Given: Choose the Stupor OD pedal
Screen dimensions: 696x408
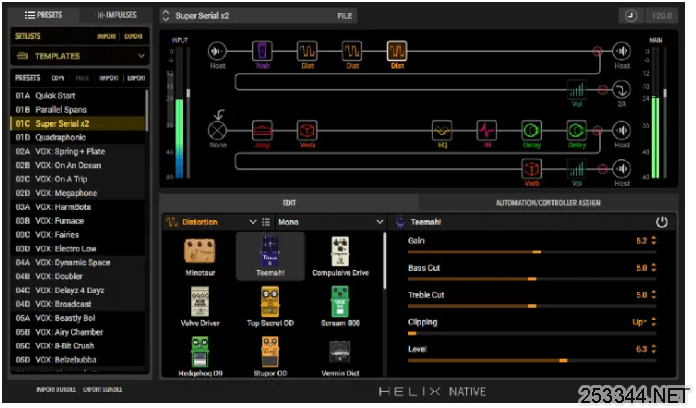Looking at the screenshot, I should click(270, 357).
